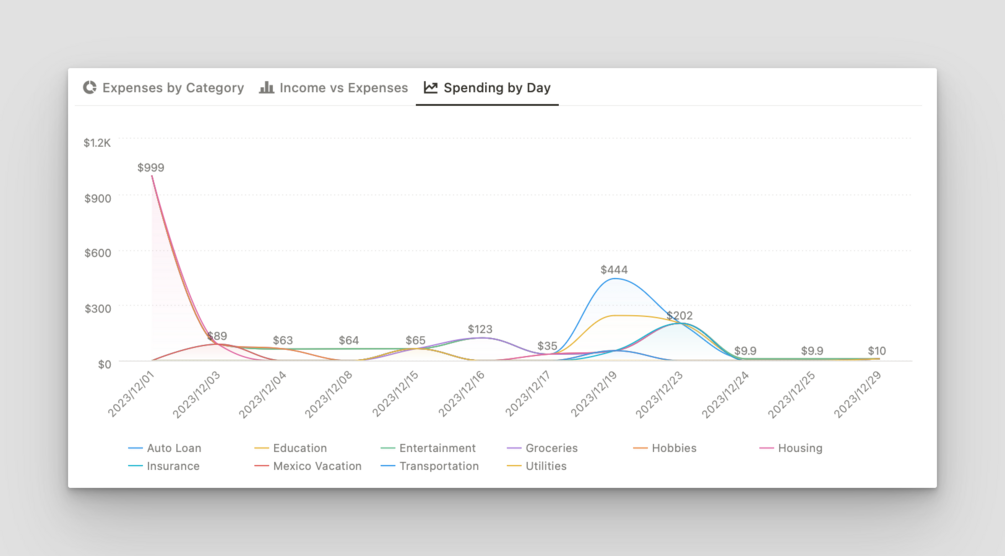Click the bar chart icon
This screenshot has height=556, width=1005.
[x=267, y=88]
